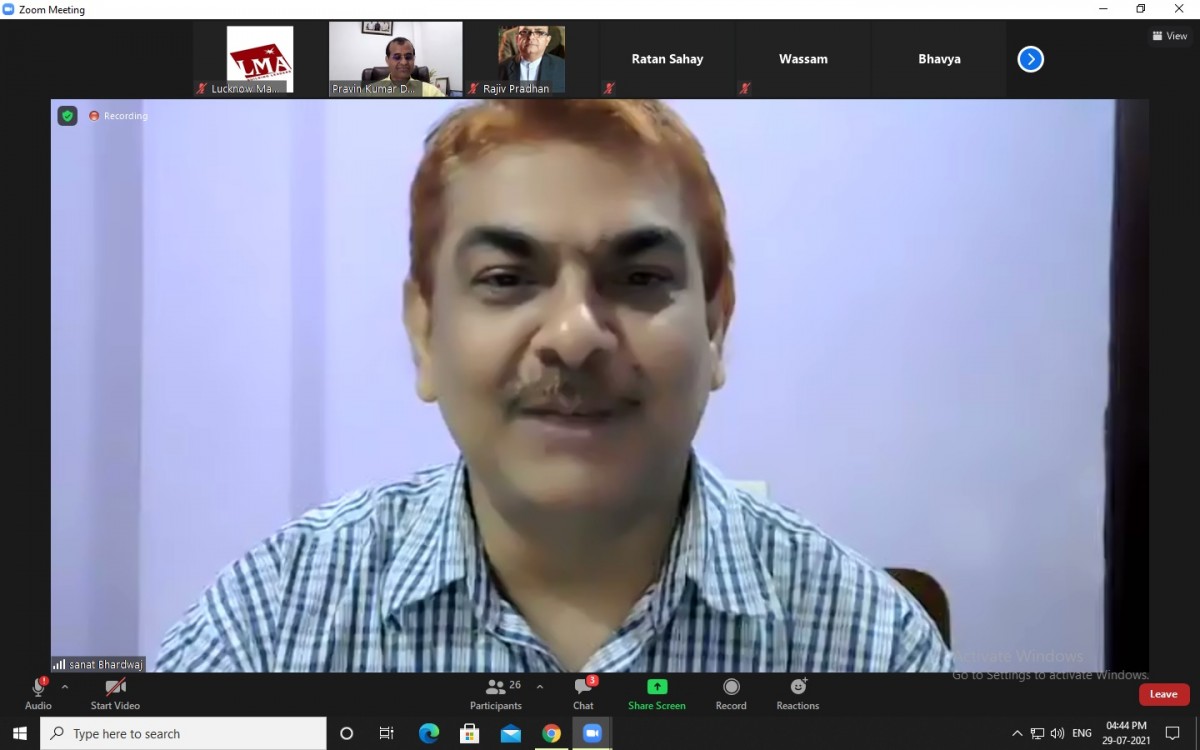This screenshot has height=750, width=1200.
Task: Open the Participants panel
Action: pyautogui.click(x=497, y=694)
